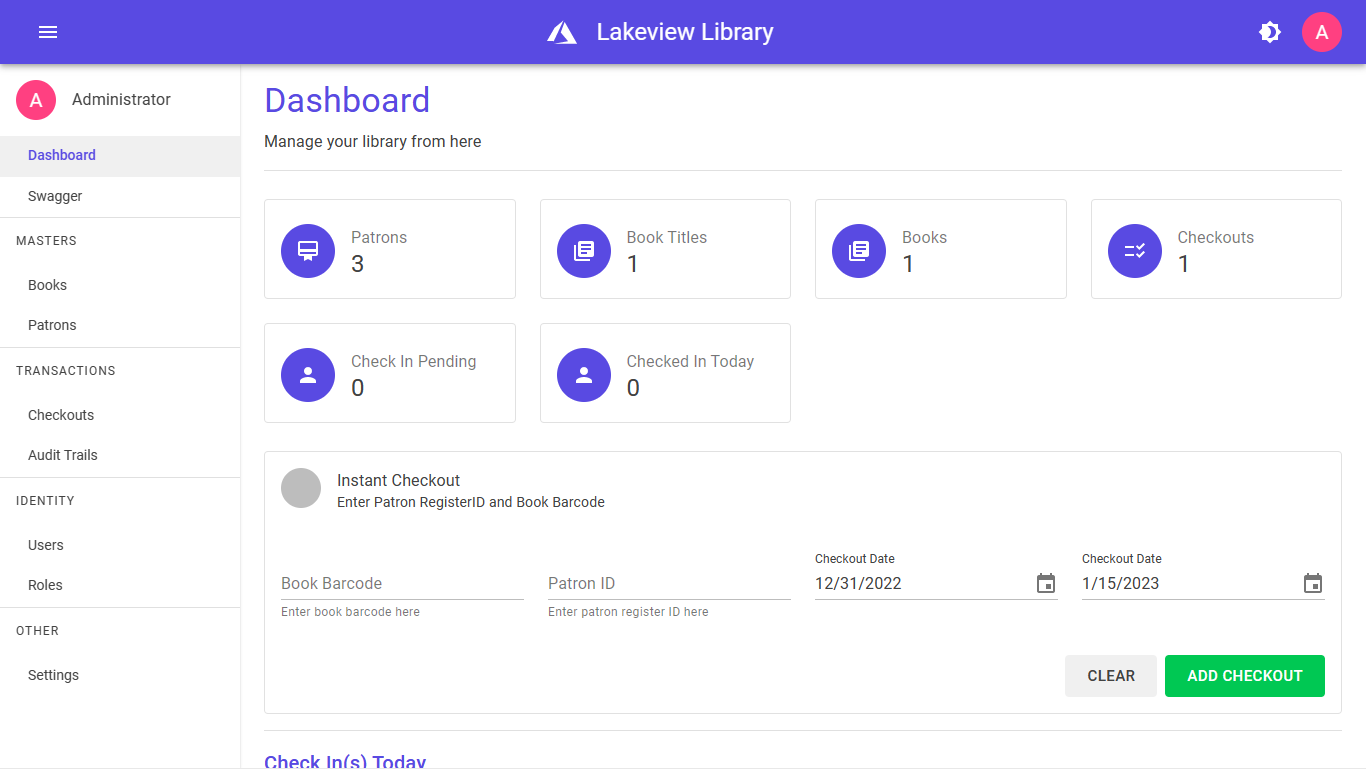
Task: Open Settings under Other
Action: [x=120, y=675]
